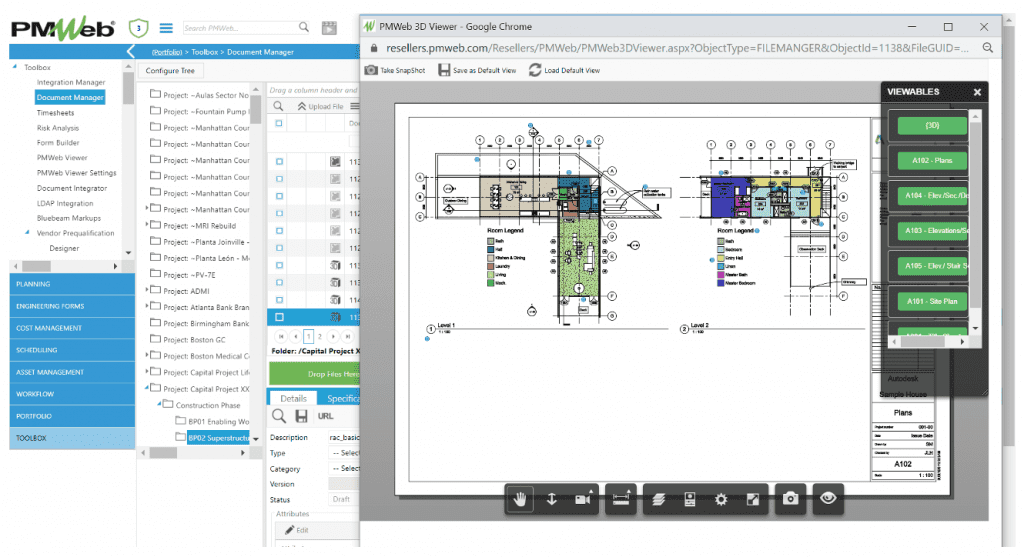This screenshot has width=1024, height=557.
Task: Expand Project: ADMI node
Action: pyautogui.click(x=146, y=289)
